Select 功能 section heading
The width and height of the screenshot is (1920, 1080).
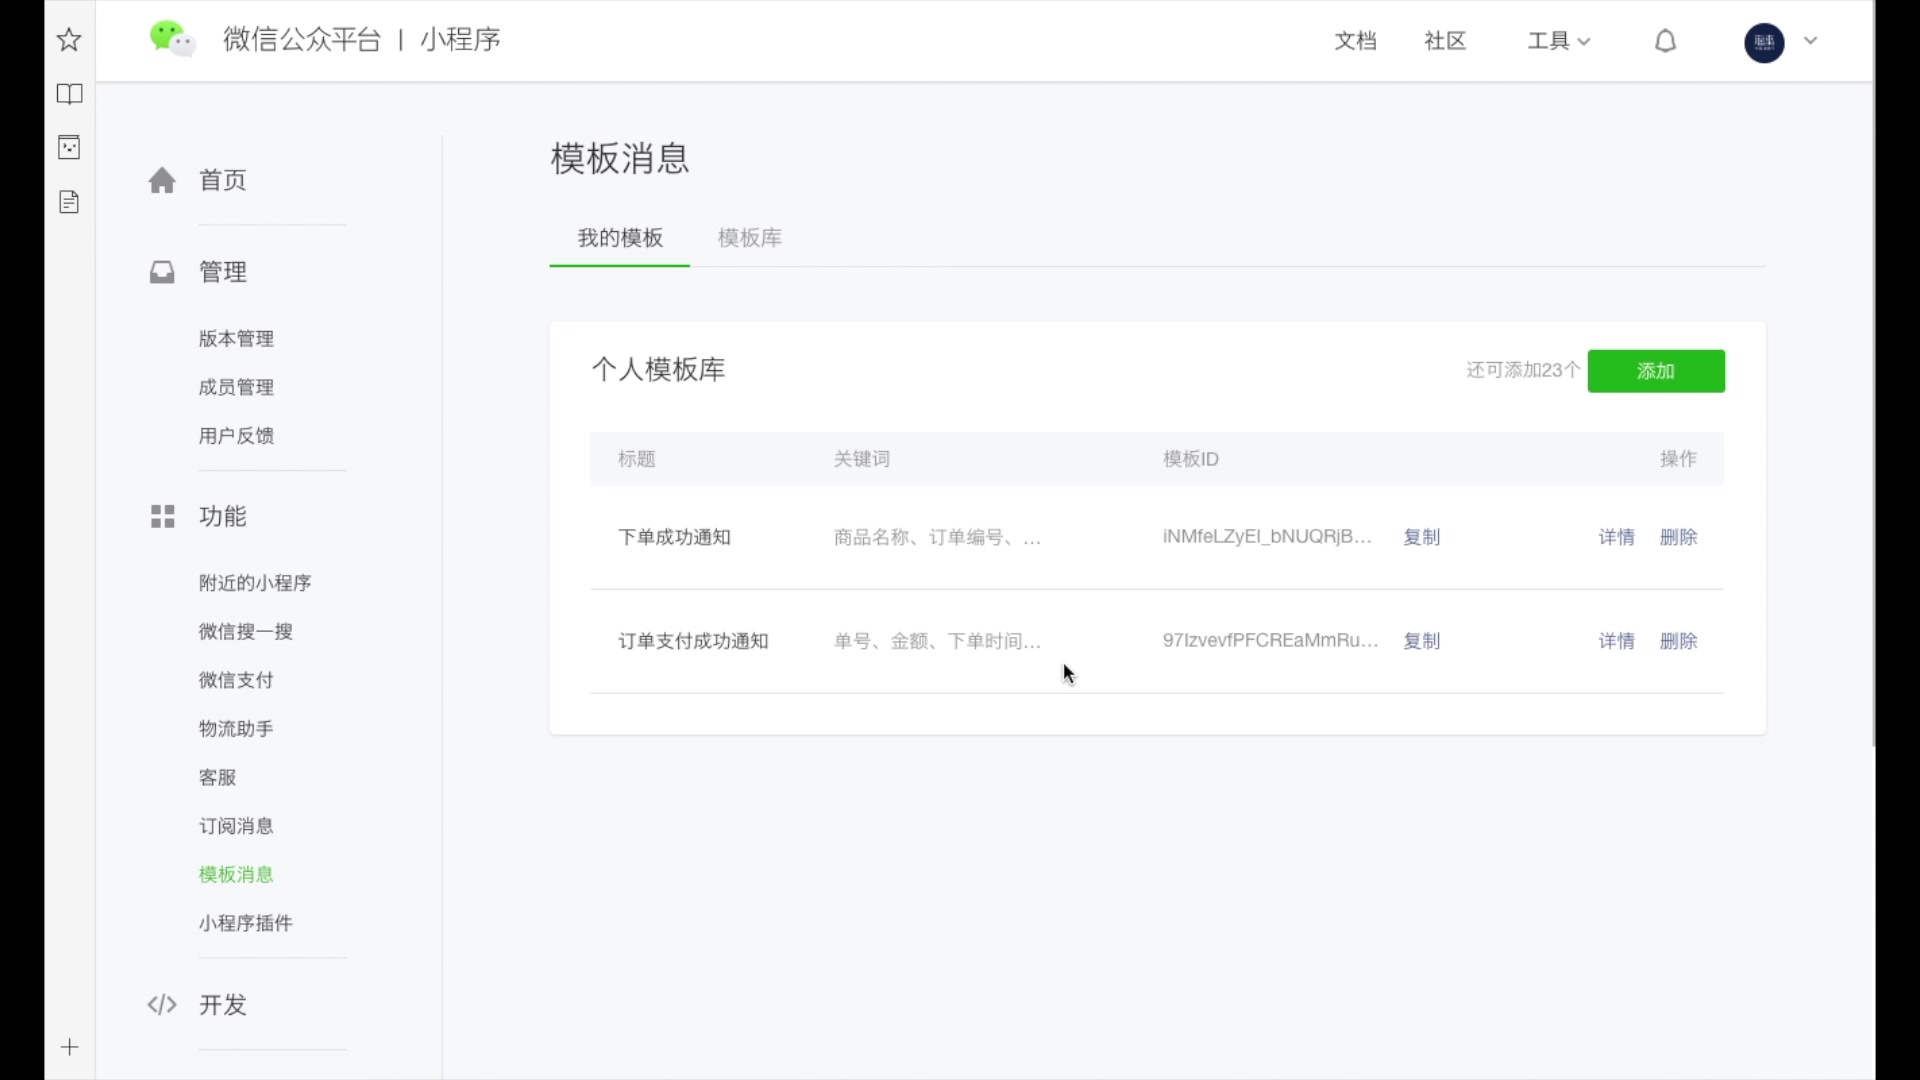point(222,516)
